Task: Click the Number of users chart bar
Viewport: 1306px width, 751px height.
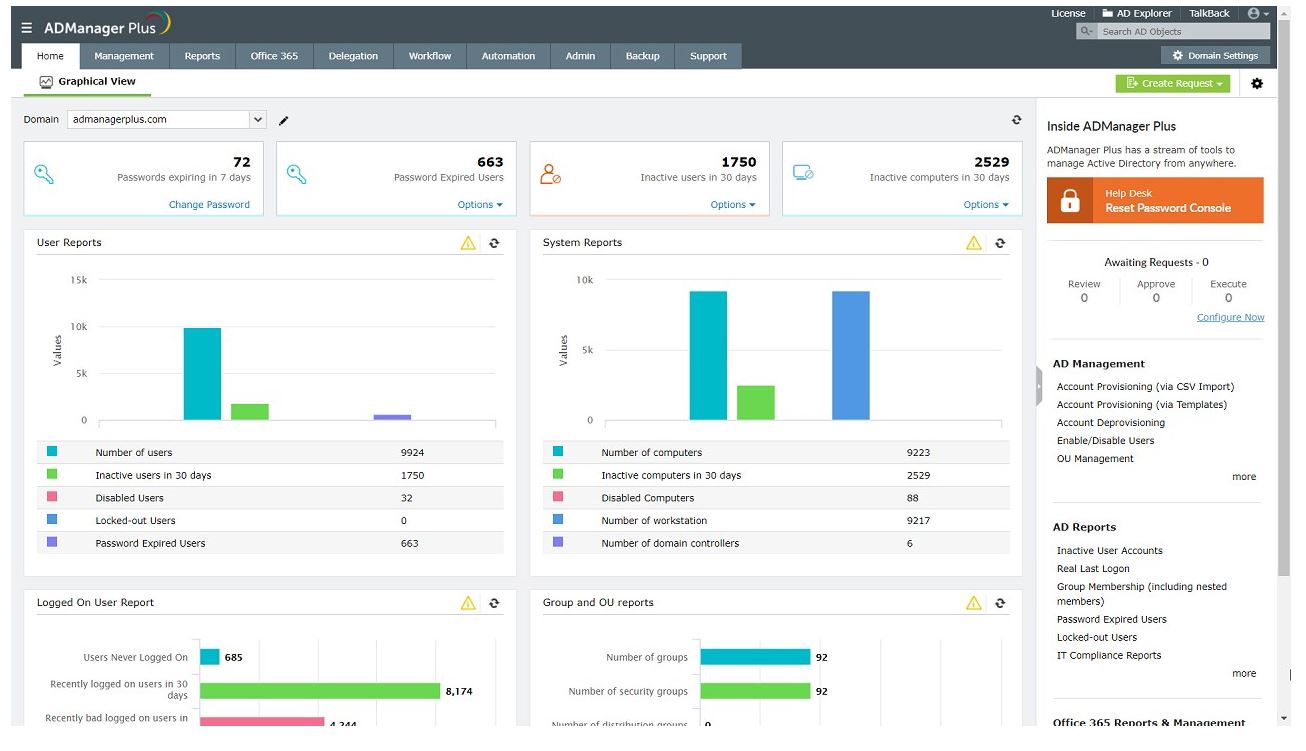Action: [202, 374]
